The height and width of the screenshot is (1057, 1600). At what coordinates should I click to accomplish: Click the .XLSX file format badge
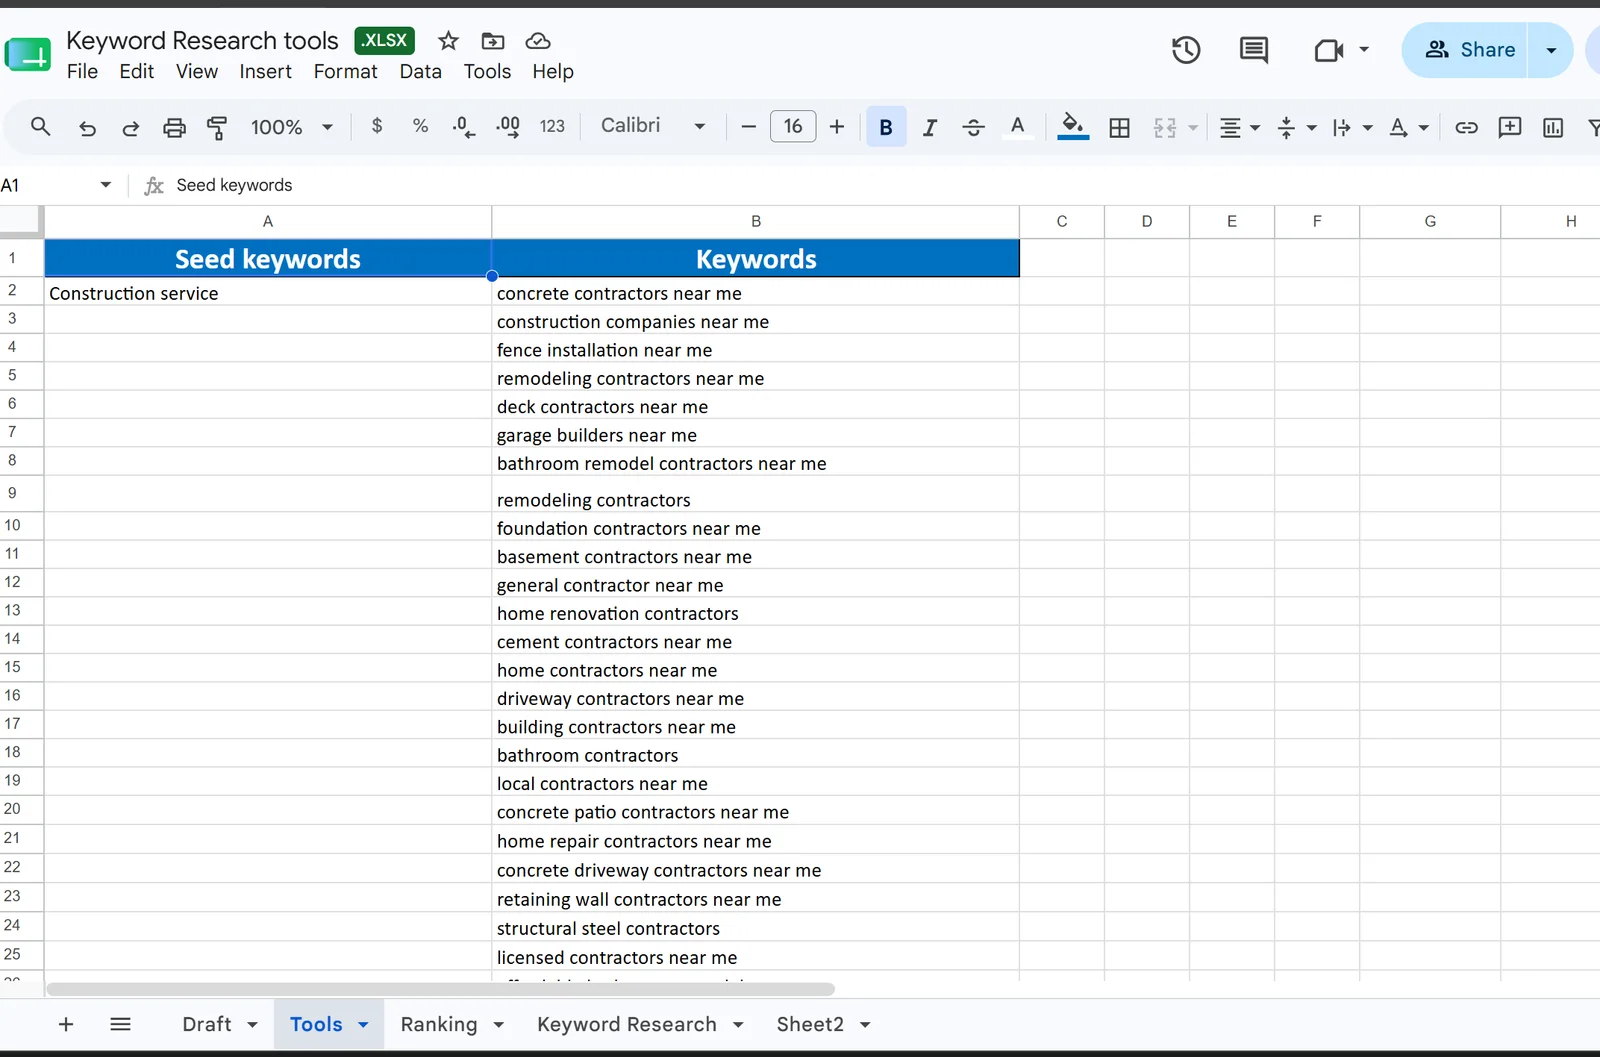pyautogui.click(x=385, y=40)
